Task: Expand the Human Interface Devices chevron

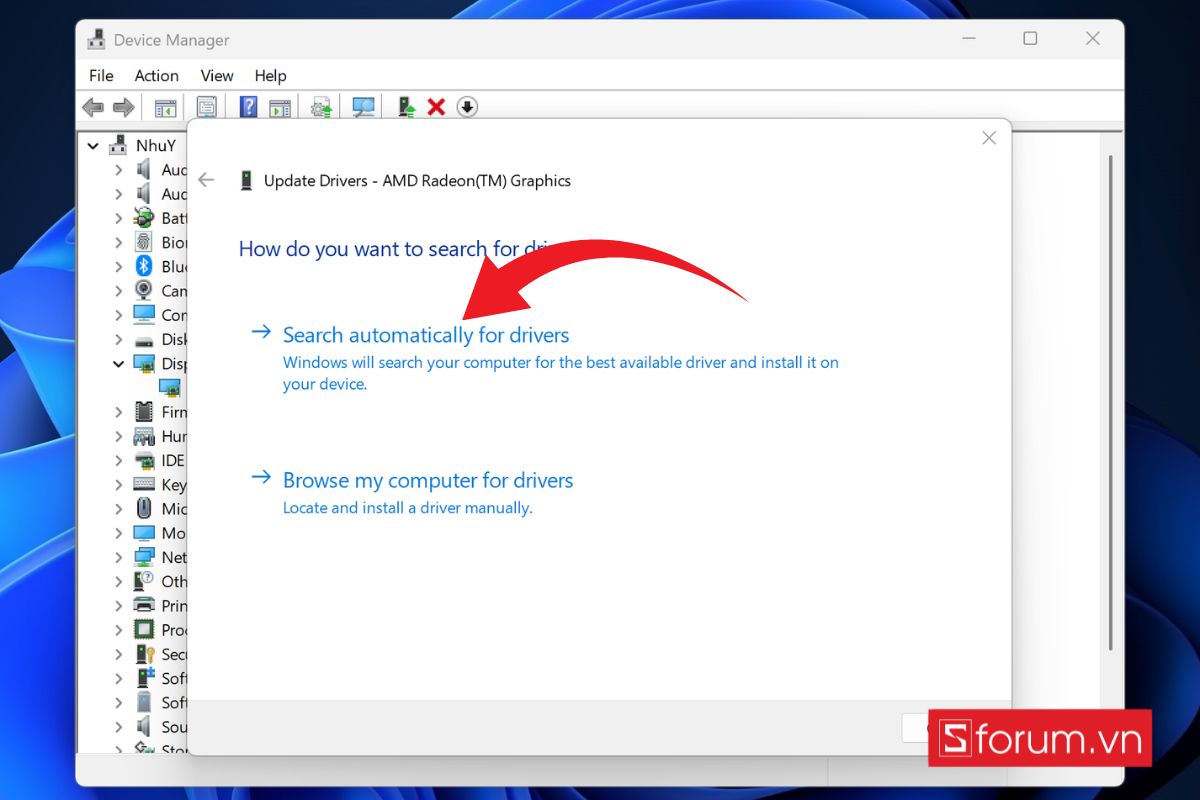Action: pos(118,436)
